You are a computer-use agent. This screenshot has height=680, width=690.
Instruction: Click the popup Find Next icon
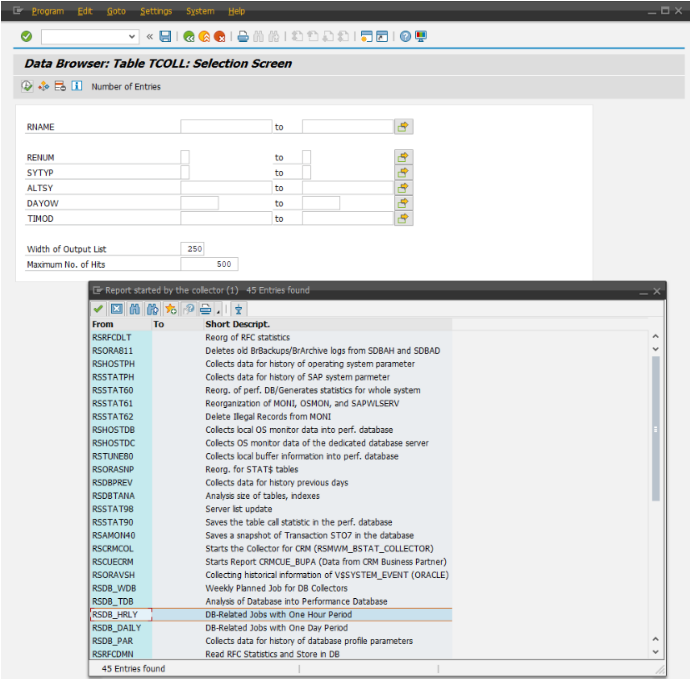point(153,309)
